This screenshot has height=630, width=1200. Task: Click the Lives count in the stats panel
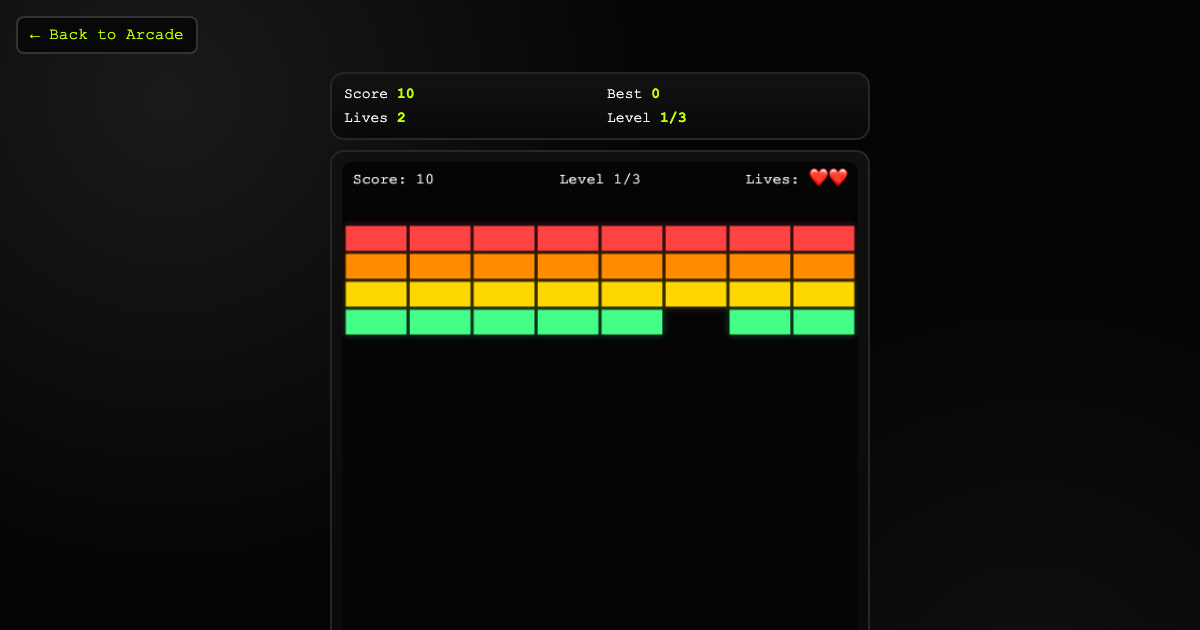pyautogui.click(x=401, y=118)
